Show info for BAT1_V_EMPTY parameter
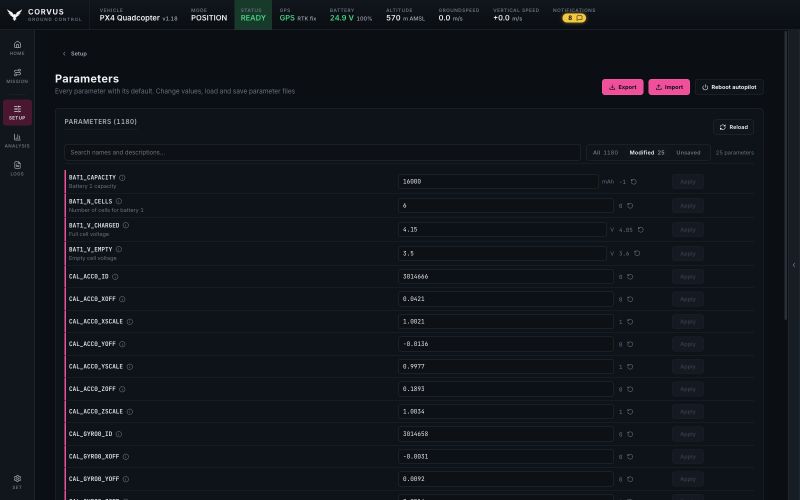The image size is (800, 500). (x=118, y=249)
